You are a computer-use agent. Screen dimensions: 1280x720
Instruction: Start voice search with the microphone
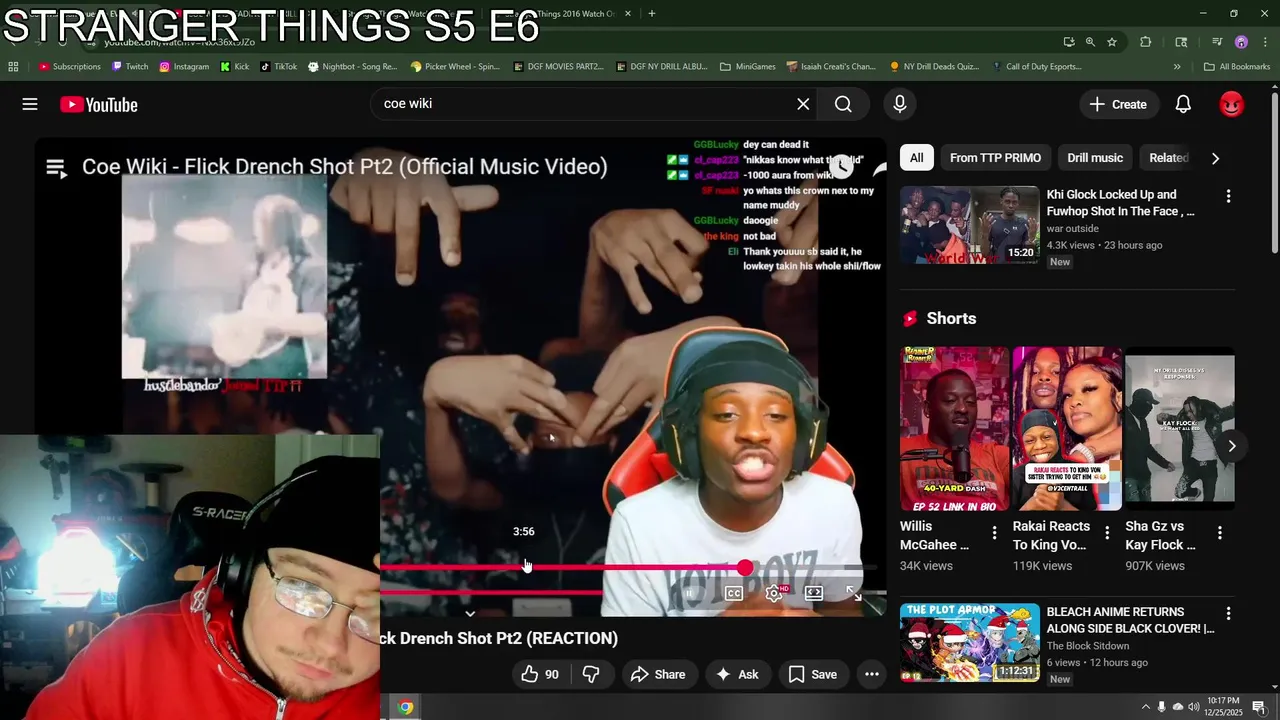899,104
